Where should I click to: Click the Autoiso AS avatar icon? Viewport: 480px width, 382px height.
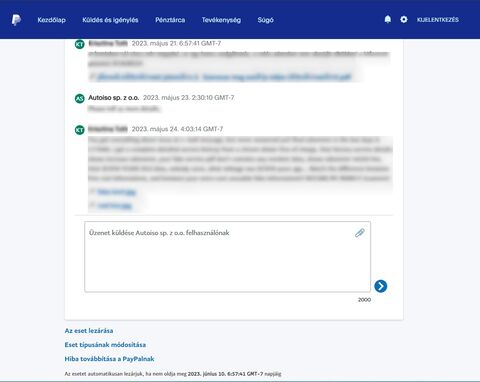pos(80,98)
